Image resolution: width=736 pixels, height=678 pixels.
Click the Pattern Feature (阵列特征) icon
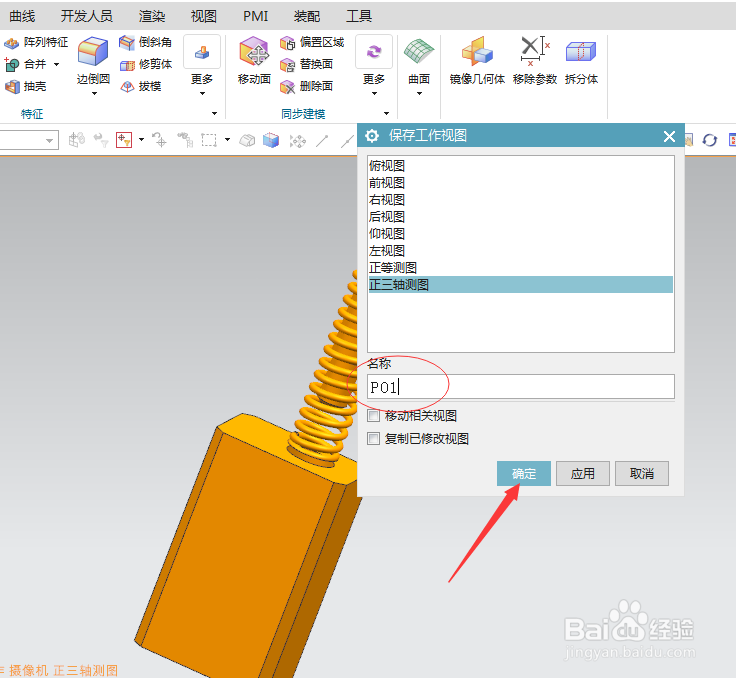[x=11, y=43]
